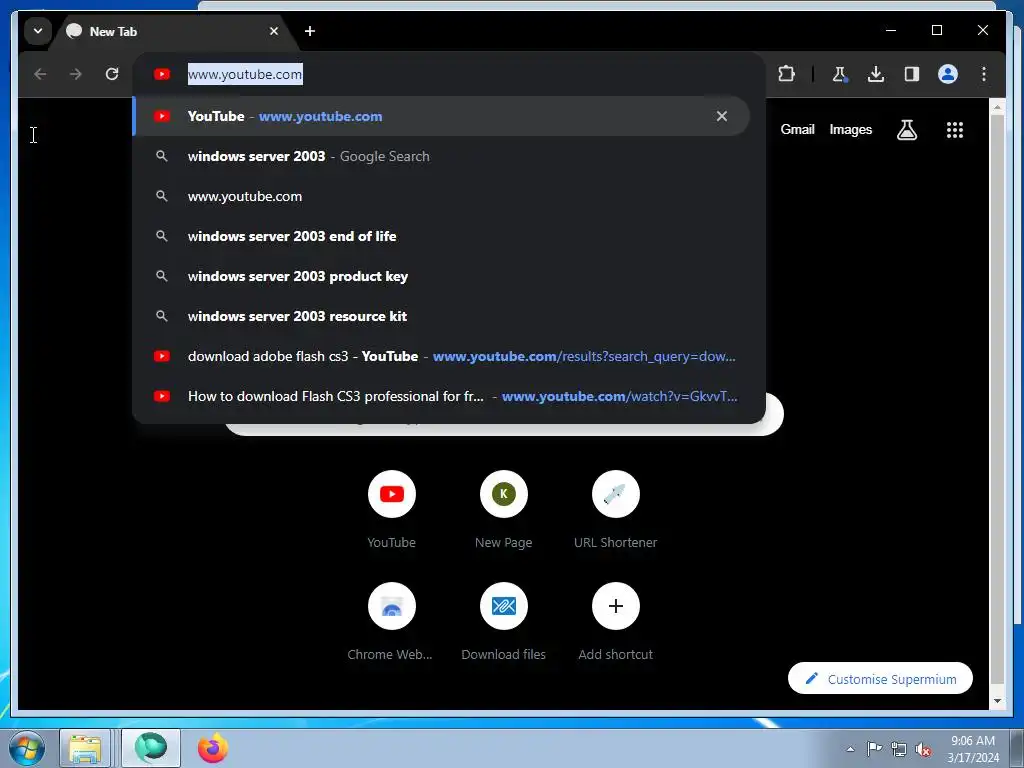Reload the page with refresh icon
This screenshot has width=1024, height=768.
[x=112, y=74]
